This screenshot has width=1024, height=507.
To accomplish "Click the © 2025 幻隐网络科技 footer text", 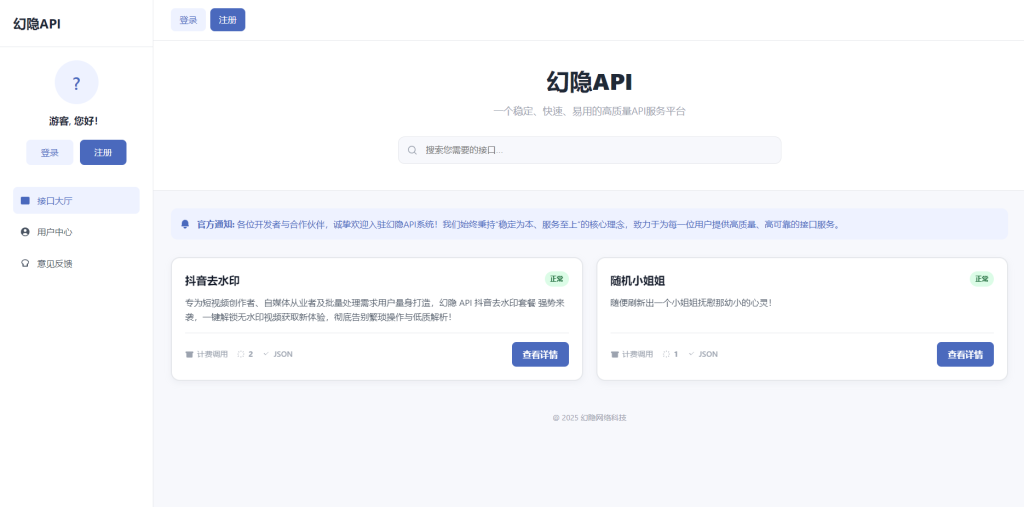I will pos(589,417).
